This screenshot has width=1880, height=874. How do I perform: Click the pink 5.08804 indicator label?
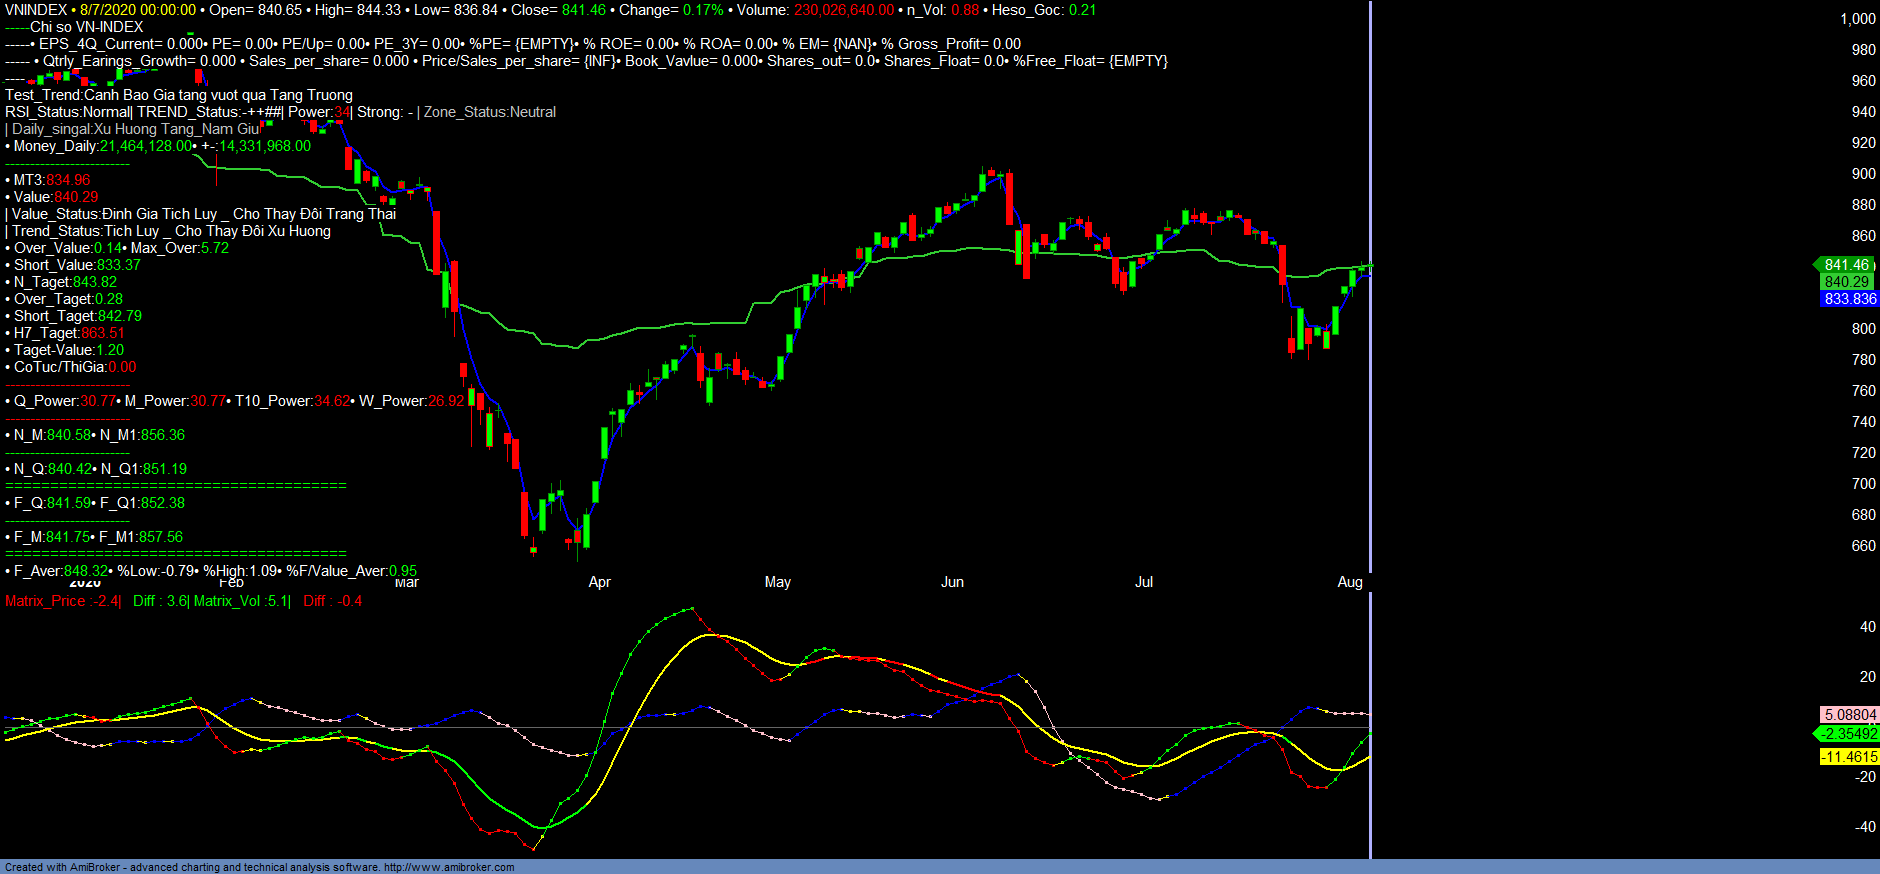(1849, 715)
